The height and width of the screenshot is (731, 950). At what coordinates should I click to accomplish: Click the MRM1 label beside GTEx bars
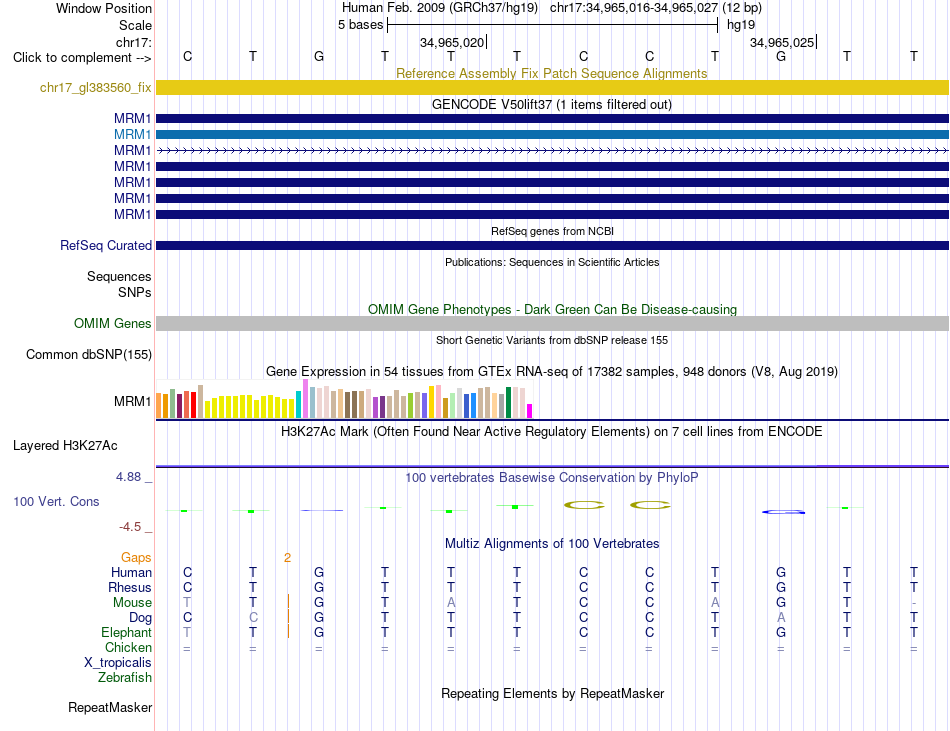[x=132, y=402]
